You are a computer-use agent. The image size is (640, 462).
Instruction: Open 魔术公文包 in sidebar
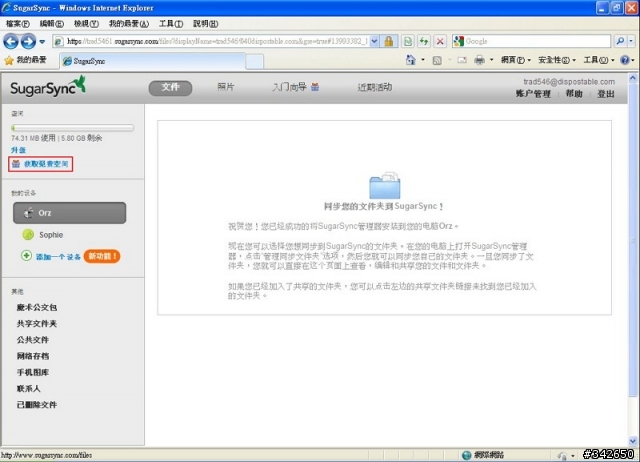[x=37, y=307]
